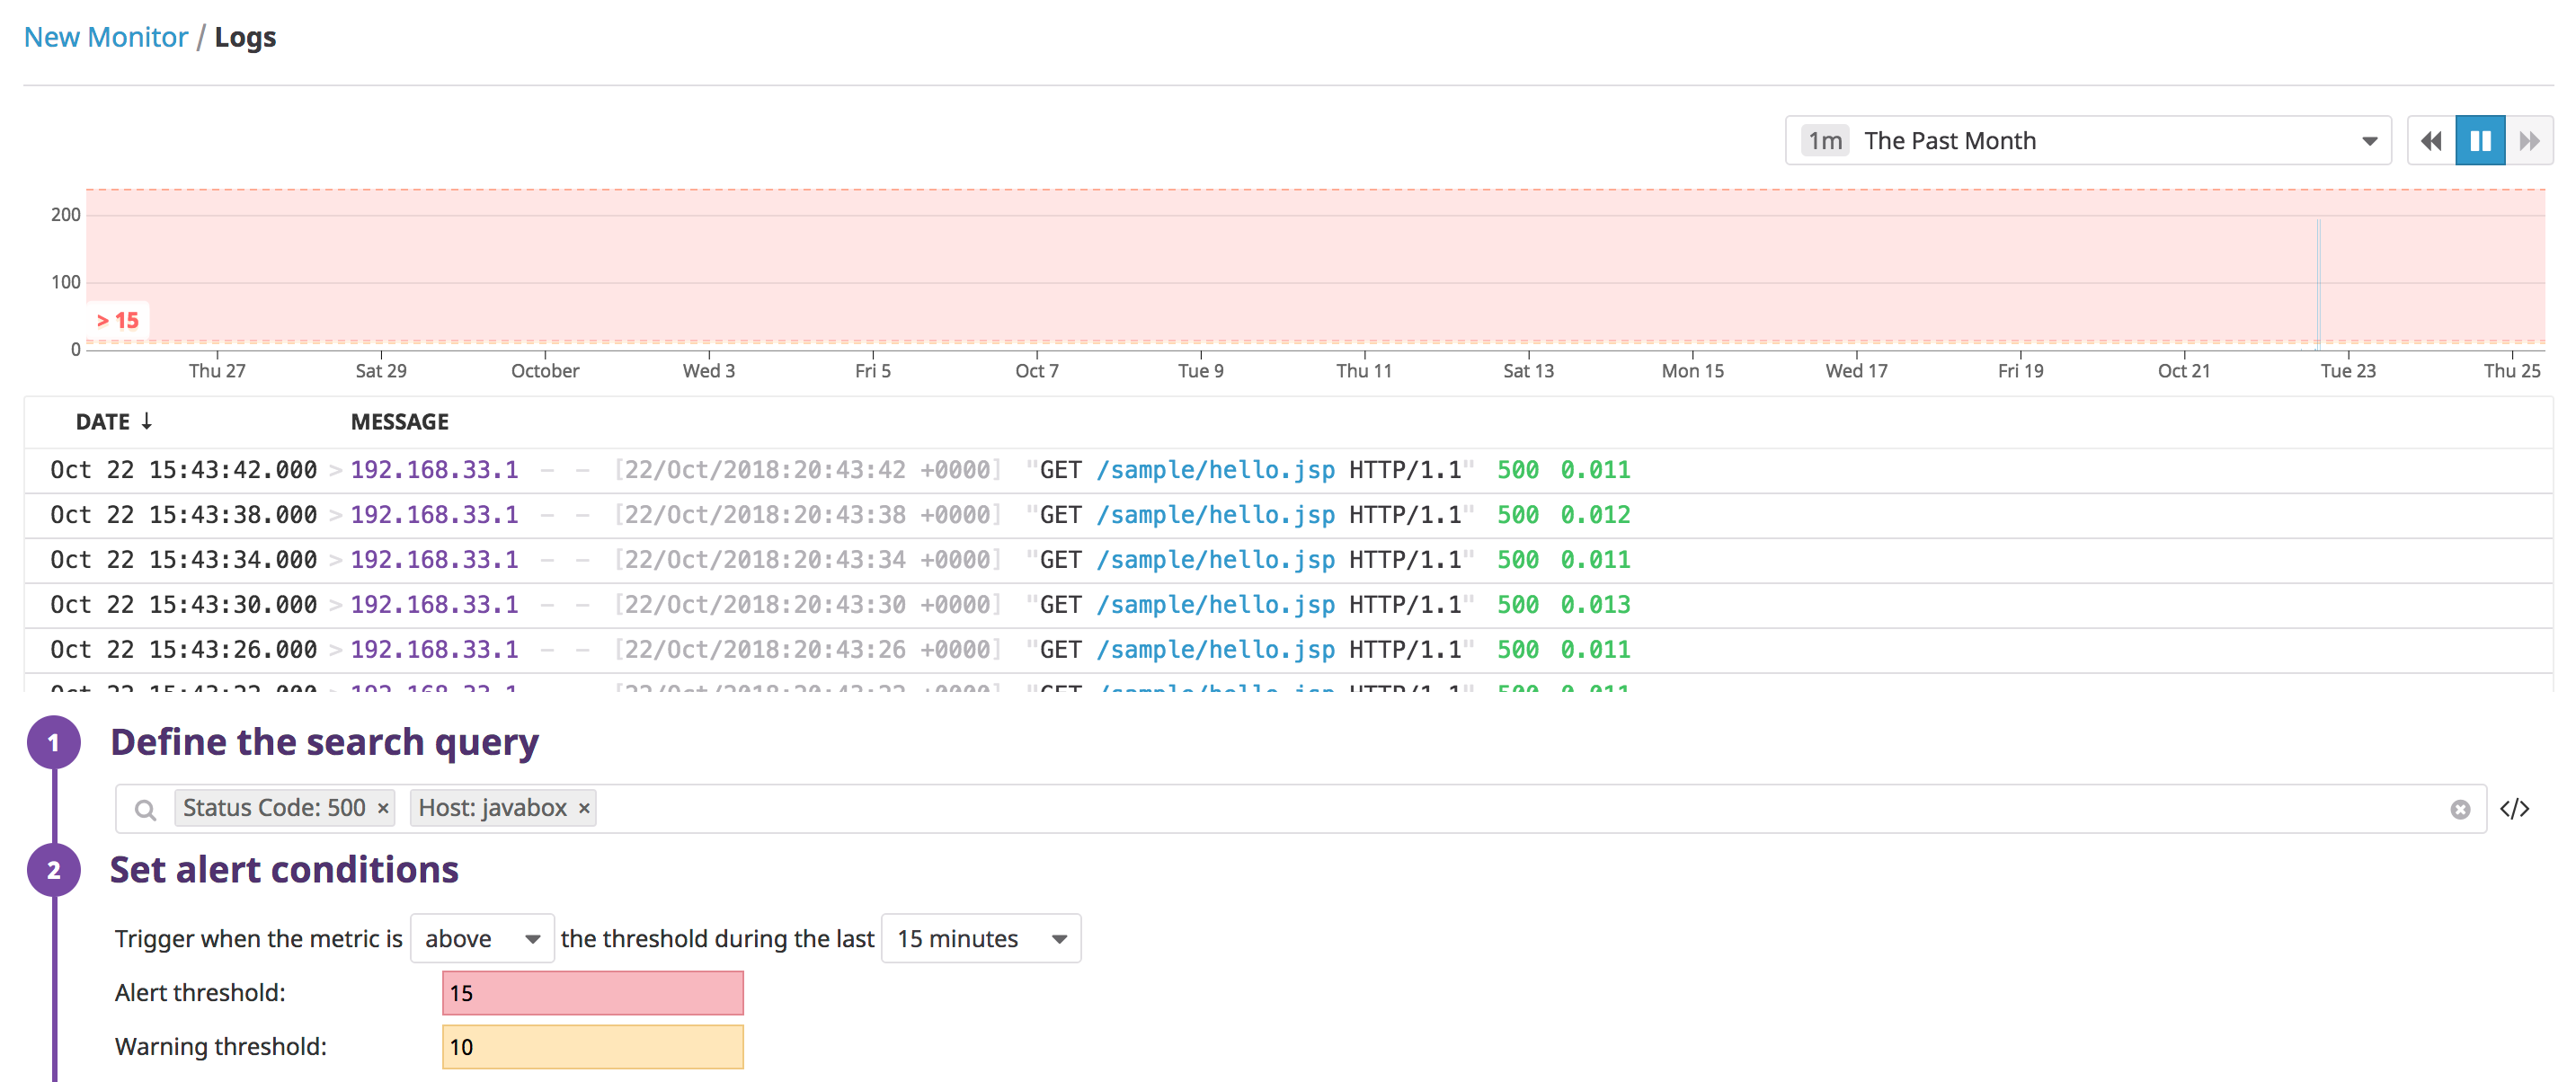Open the 'above' condition dropdown
This screenshot has height=1082, width=2576.
pyautogui.click(x=481, y=938)
